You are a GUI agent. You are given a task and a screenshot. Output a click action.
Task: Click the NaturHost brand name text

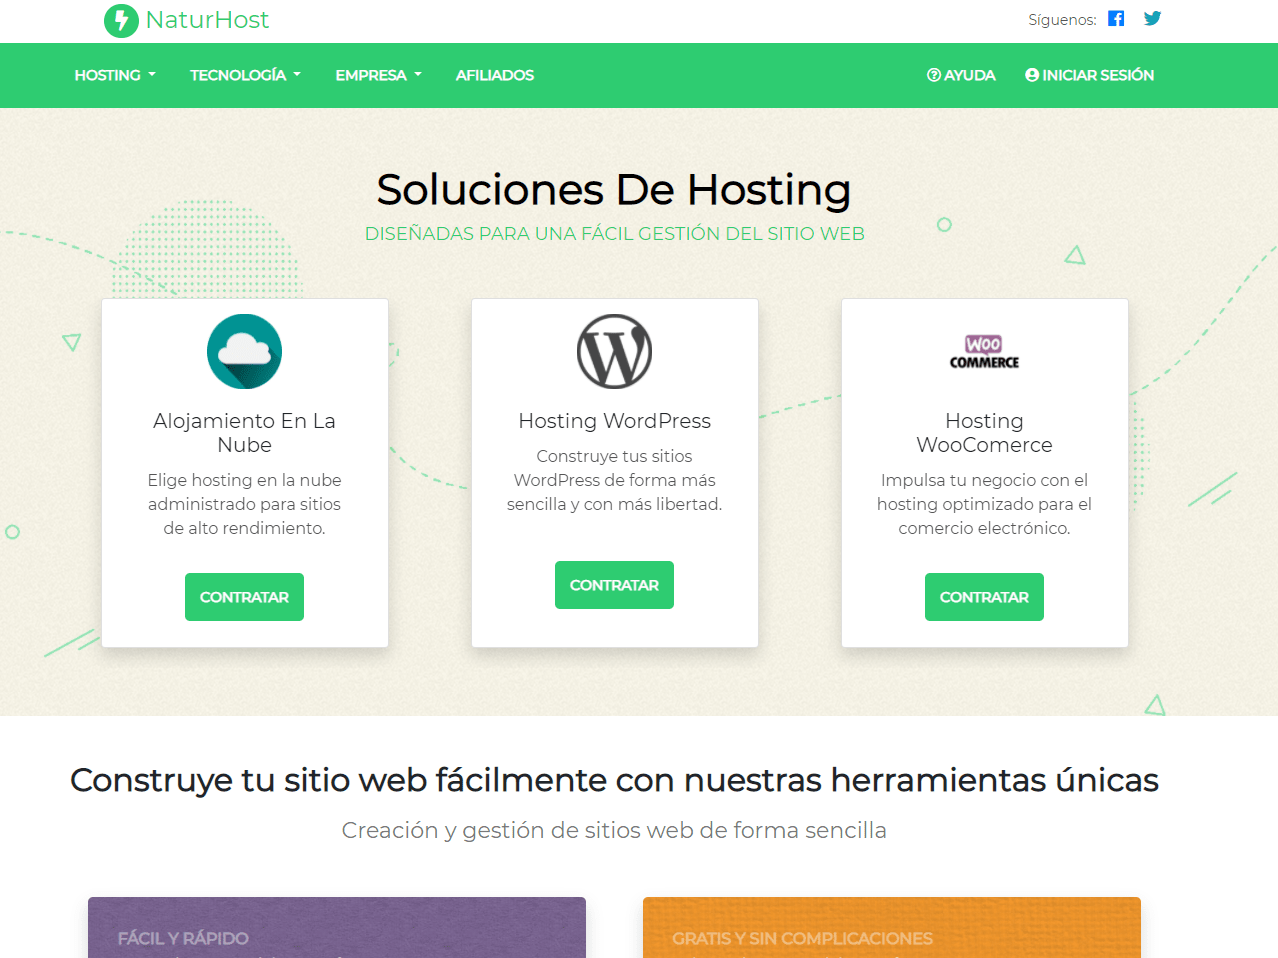tap(207, 20)
